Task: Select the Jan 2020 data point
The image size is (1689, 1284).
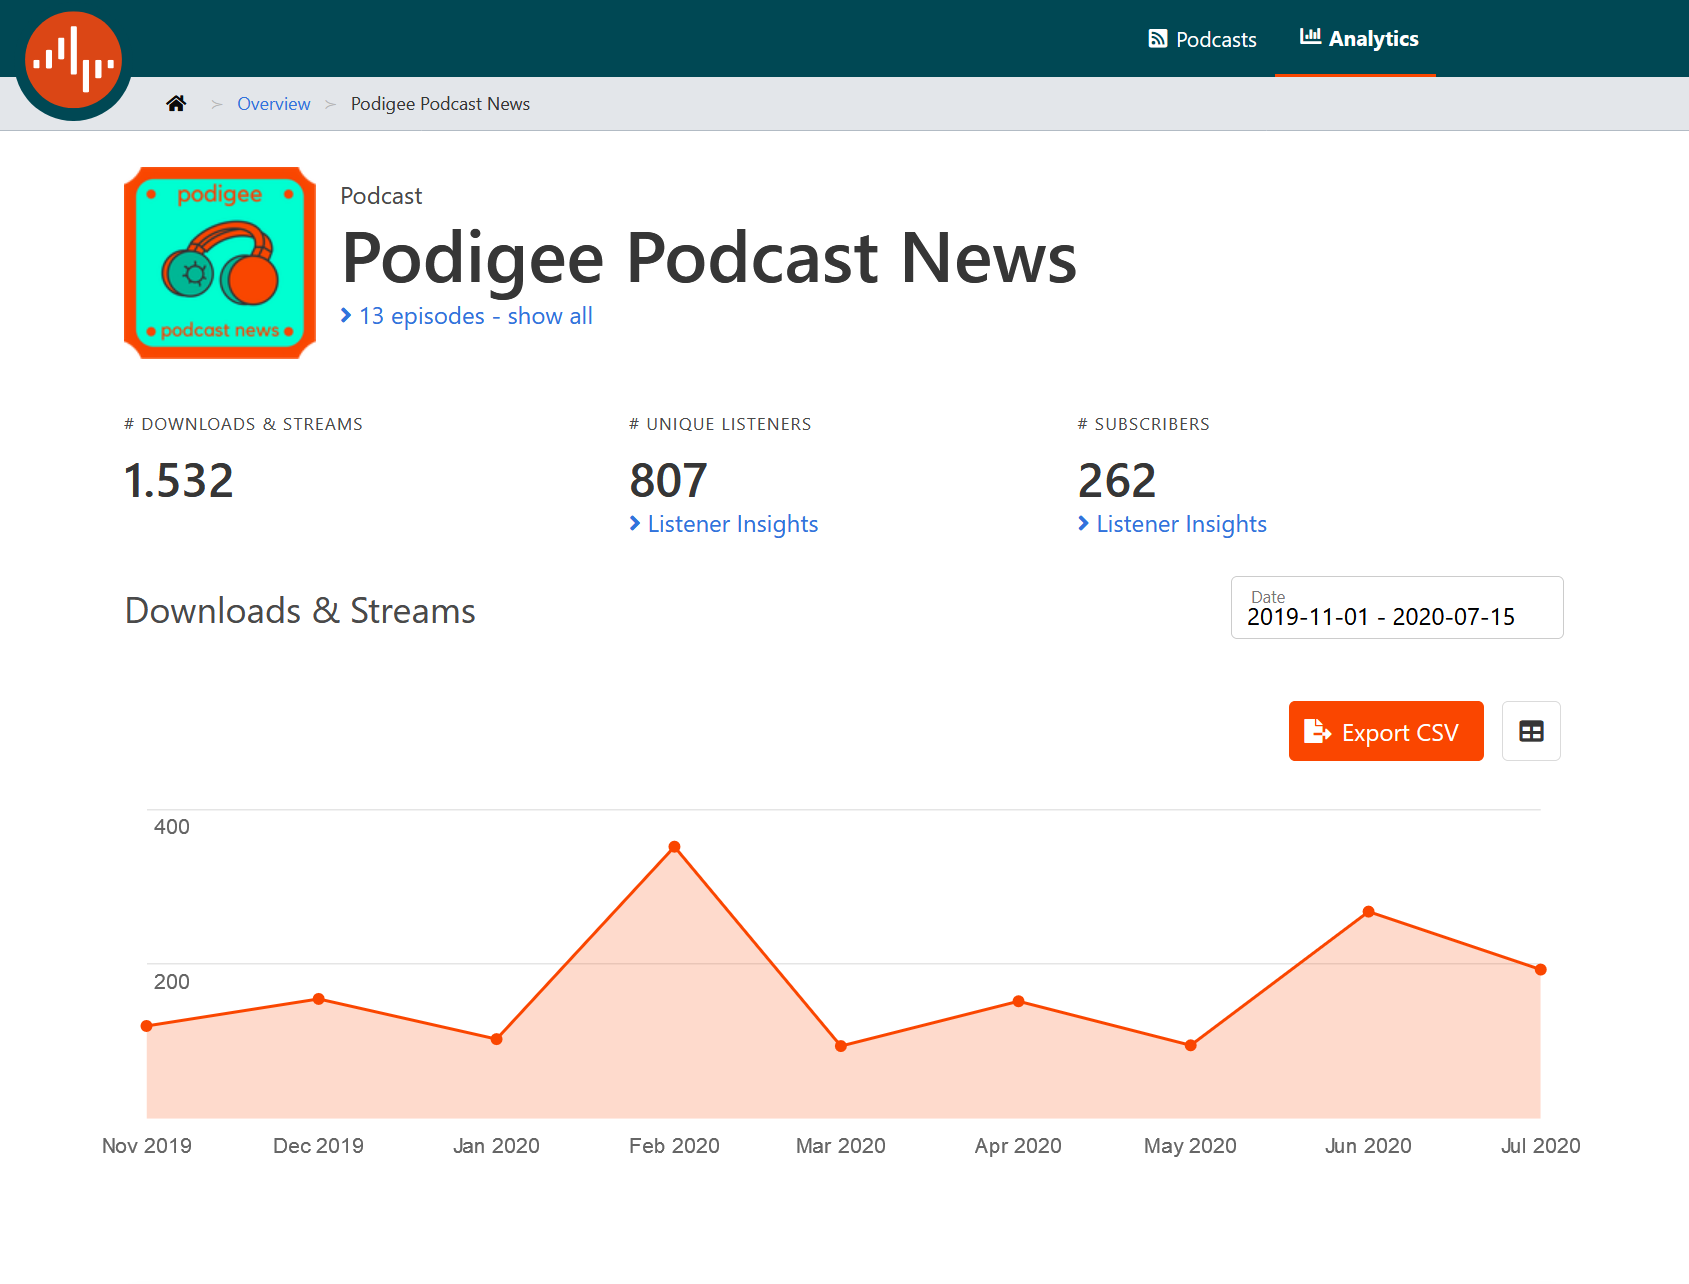Action: coord(497,1039)
